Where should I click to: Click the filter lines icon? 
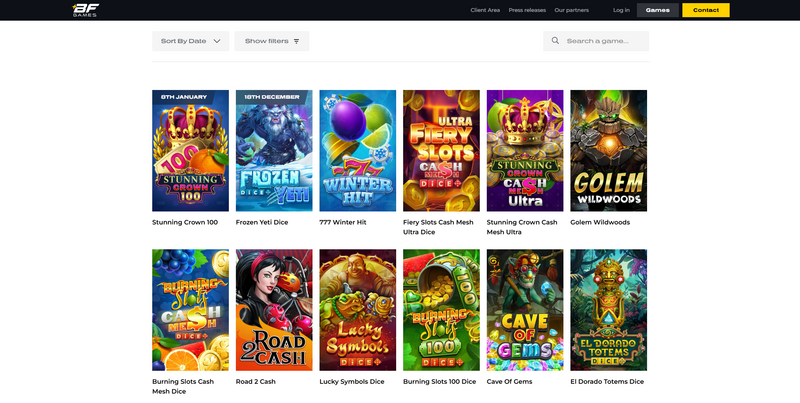pos(296,41)
